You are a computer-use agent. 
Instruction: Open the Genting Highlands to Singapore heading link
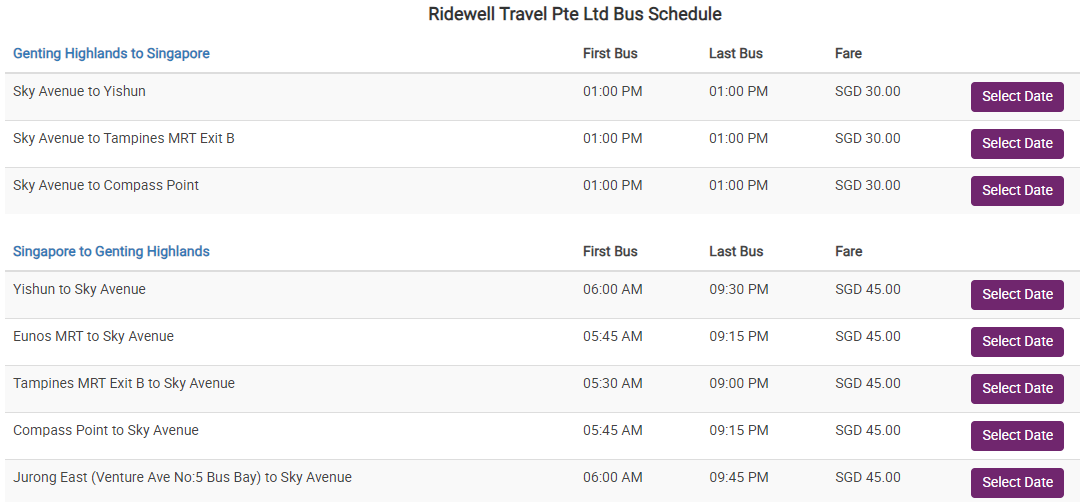tap(111, 53)
